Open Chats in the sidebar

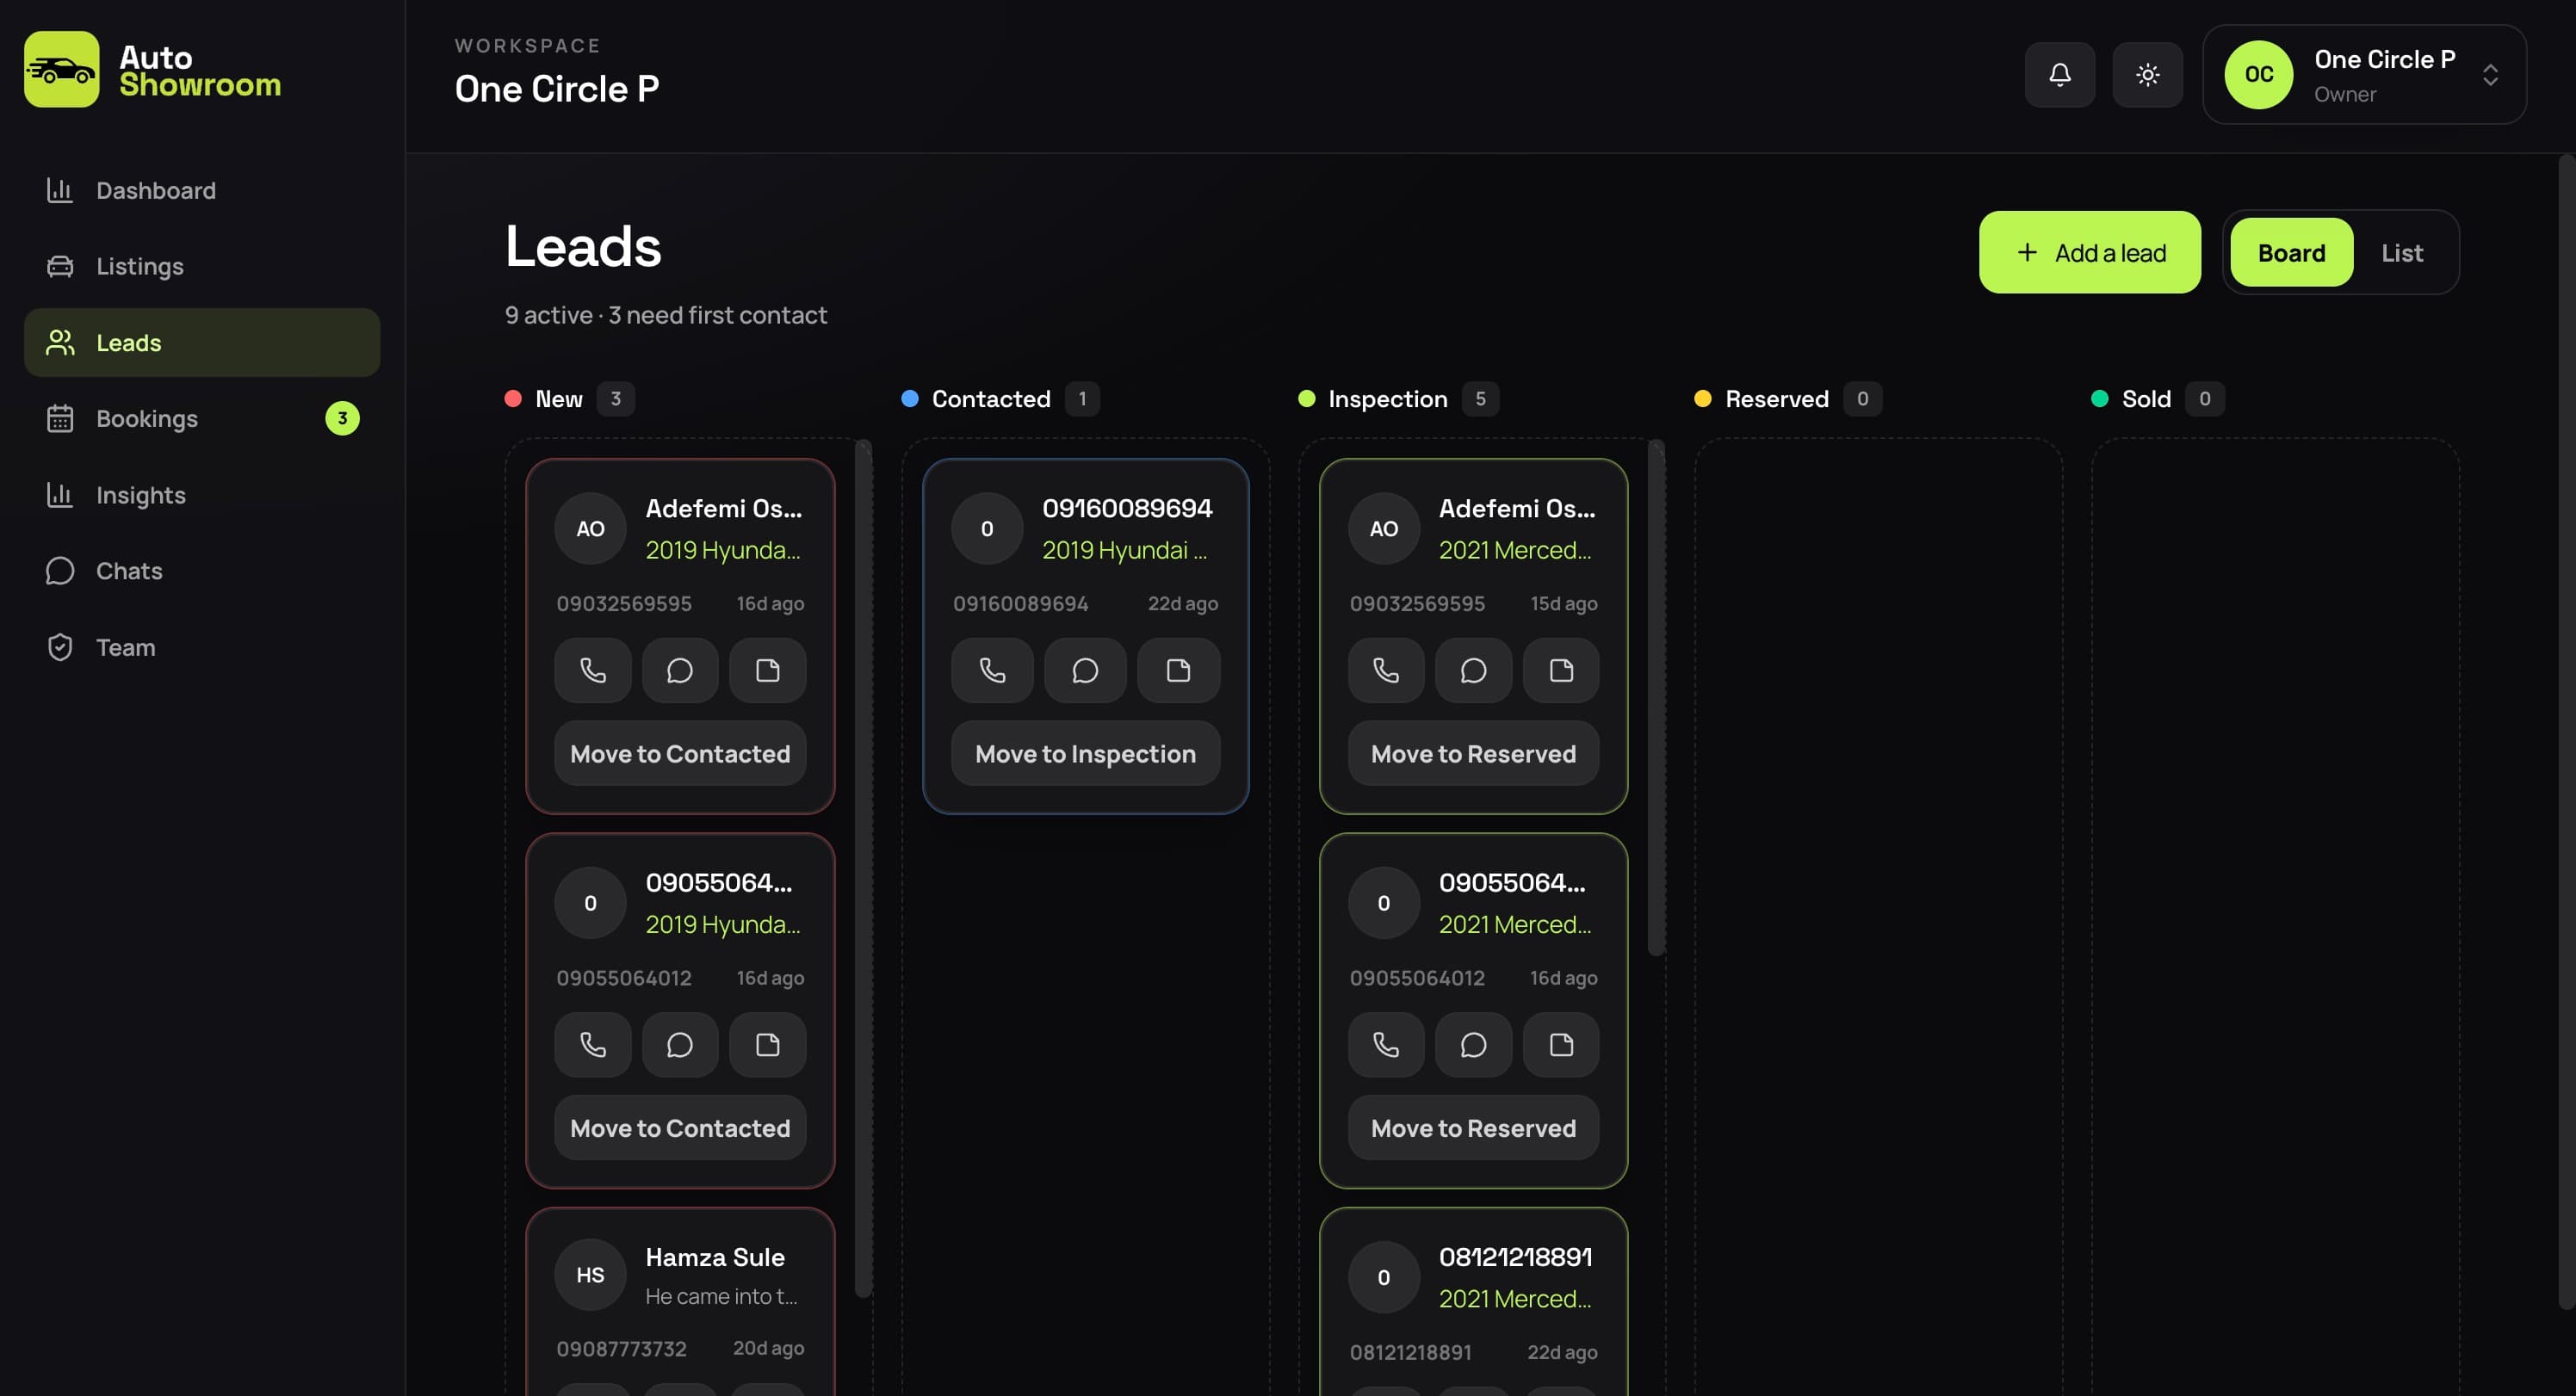202,571
